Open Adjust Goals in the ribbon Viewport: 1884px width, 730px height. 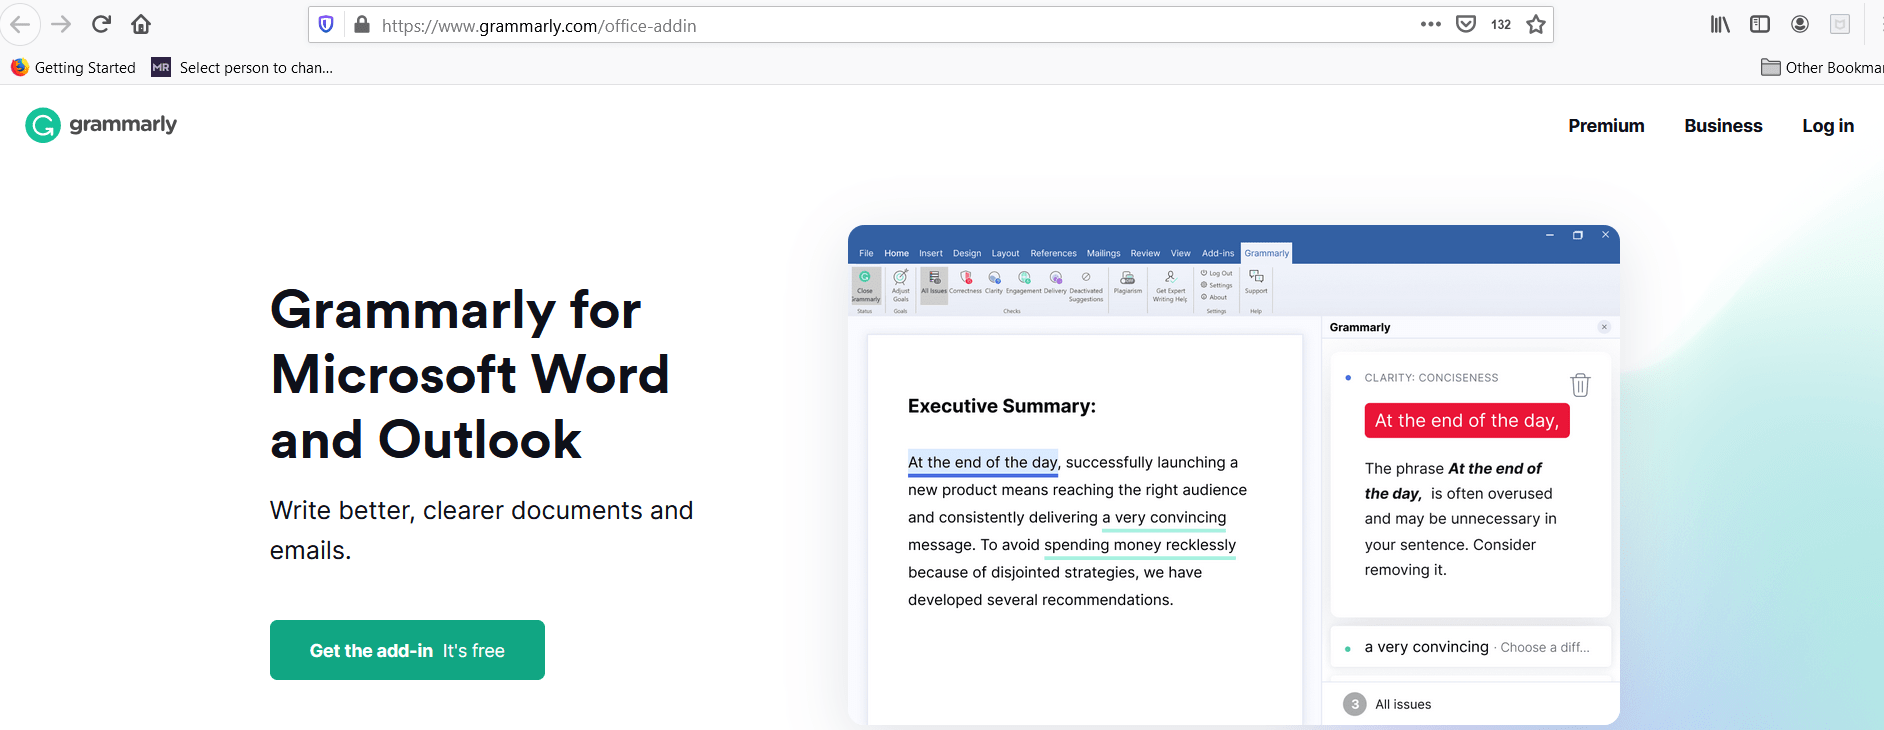point(901,287)
